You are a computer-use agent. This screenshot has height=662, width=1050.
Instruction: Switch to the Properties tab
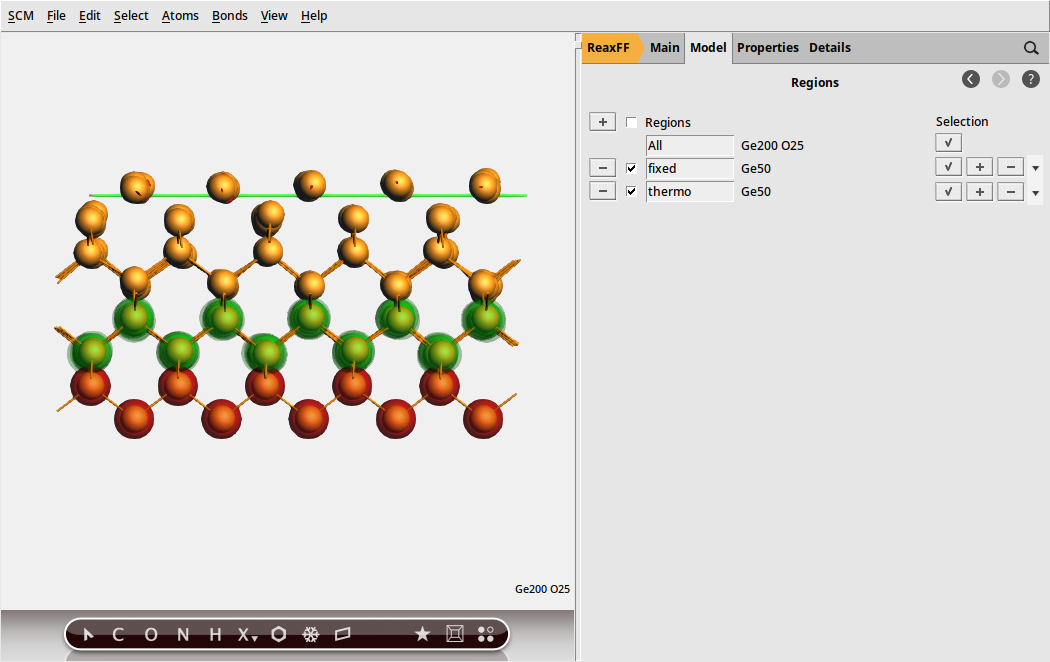767,48
